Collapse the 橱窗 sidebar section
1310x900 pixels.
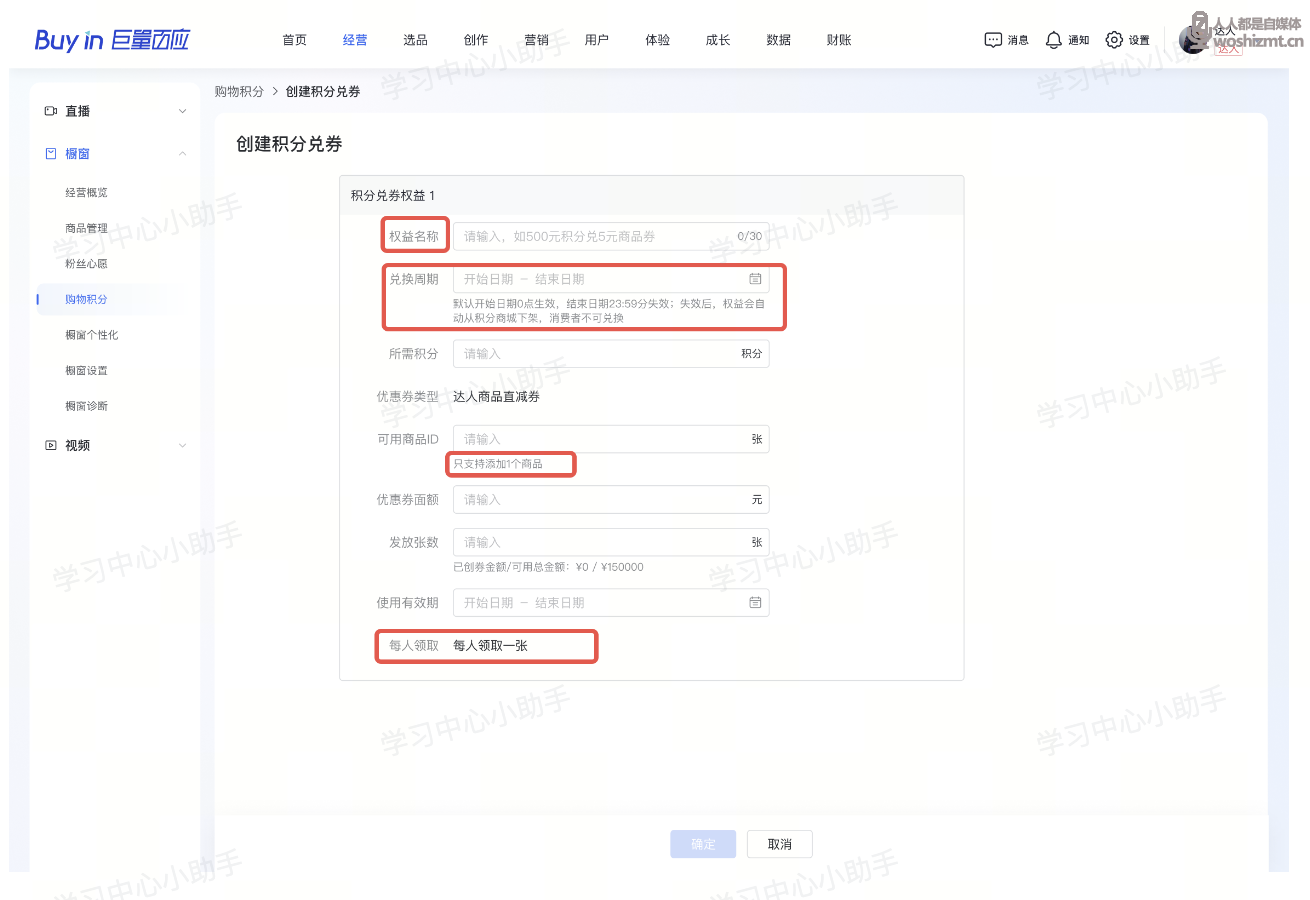pyautogui.click(x=182, y=154)
